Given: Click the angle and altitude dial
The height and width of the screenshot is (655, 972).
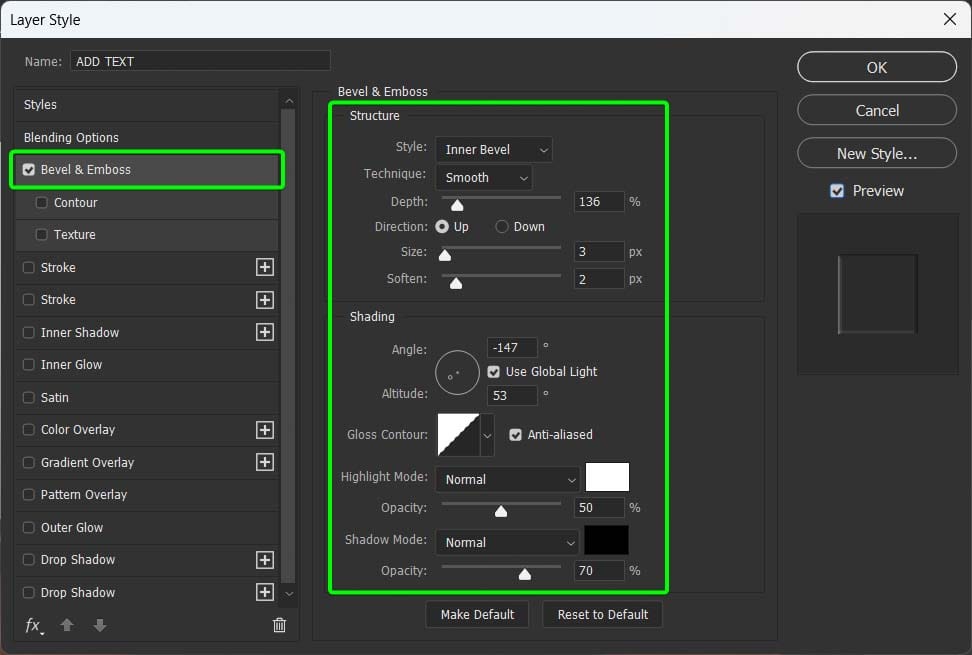Looking at the screenshot, I should (x=457, y=373).
